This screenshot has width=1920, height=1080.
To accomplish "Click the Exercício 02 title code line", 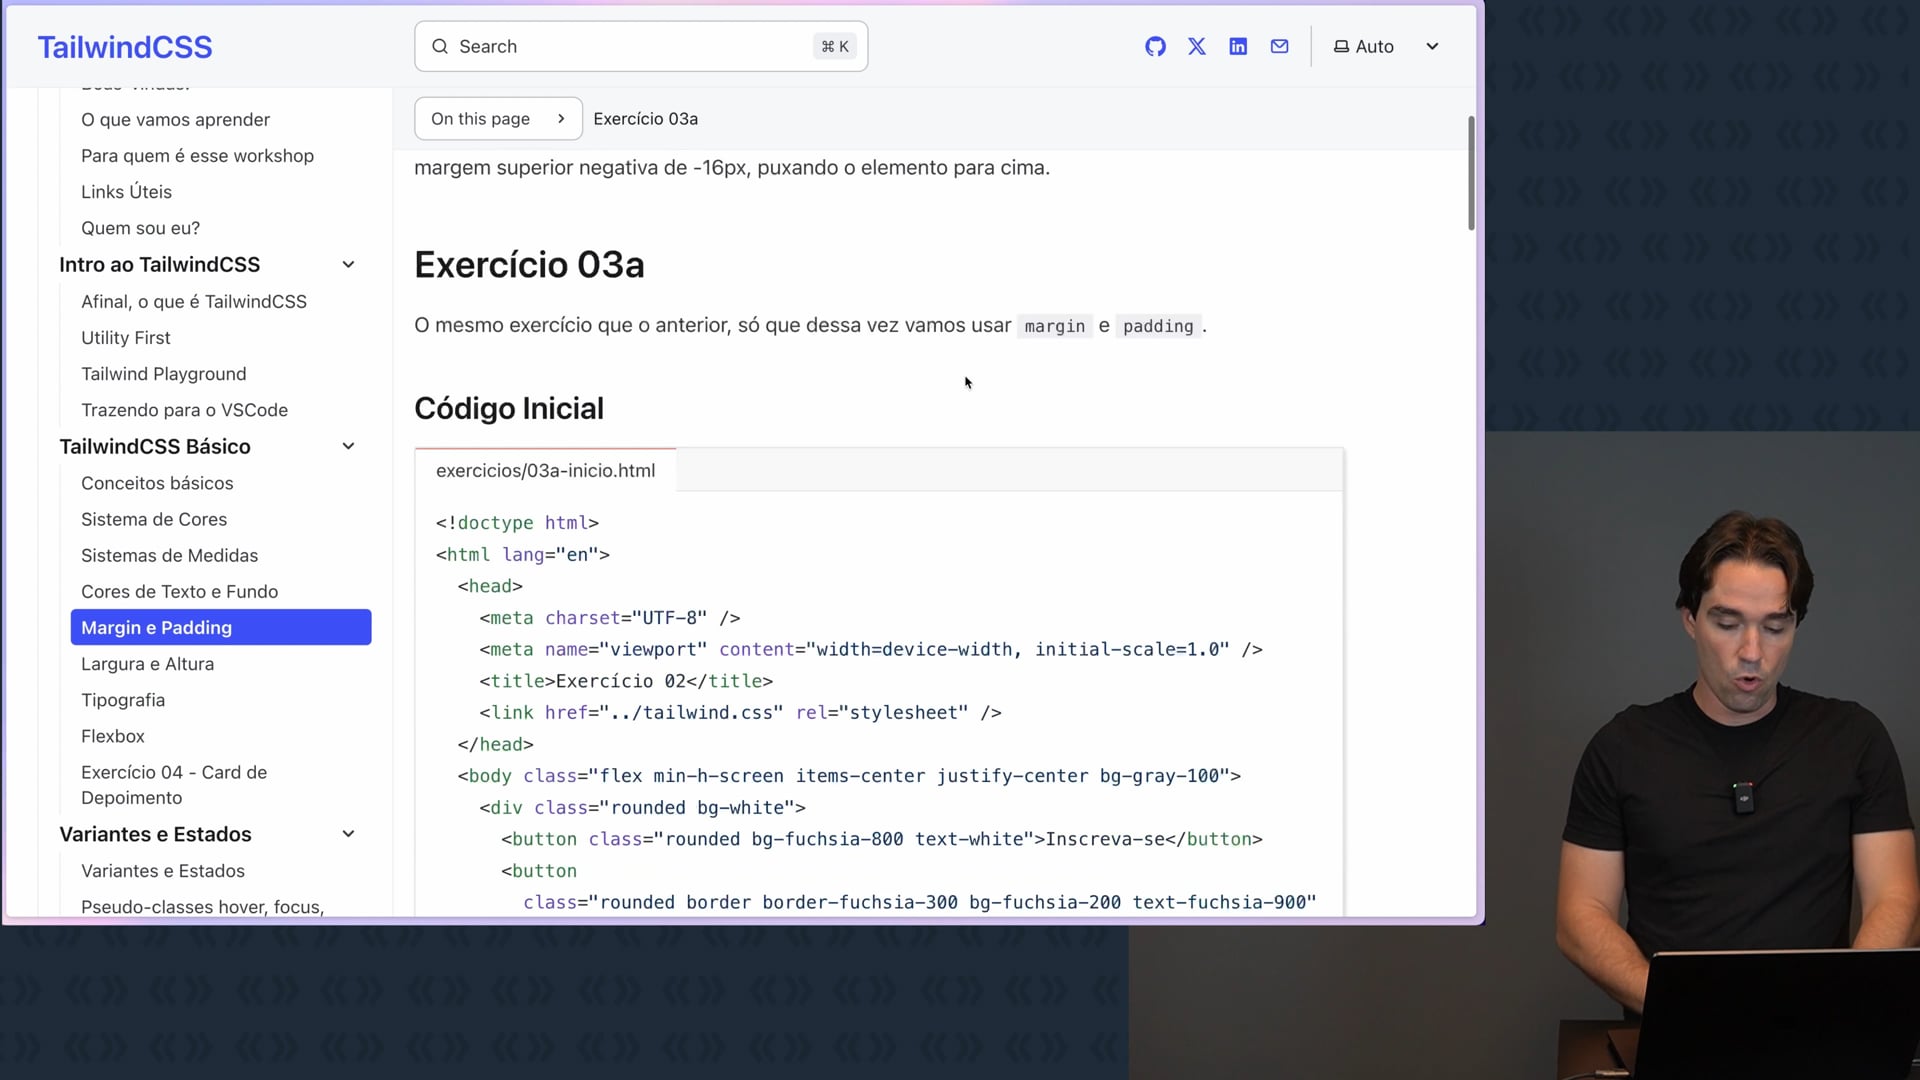I will coord(626,681).
